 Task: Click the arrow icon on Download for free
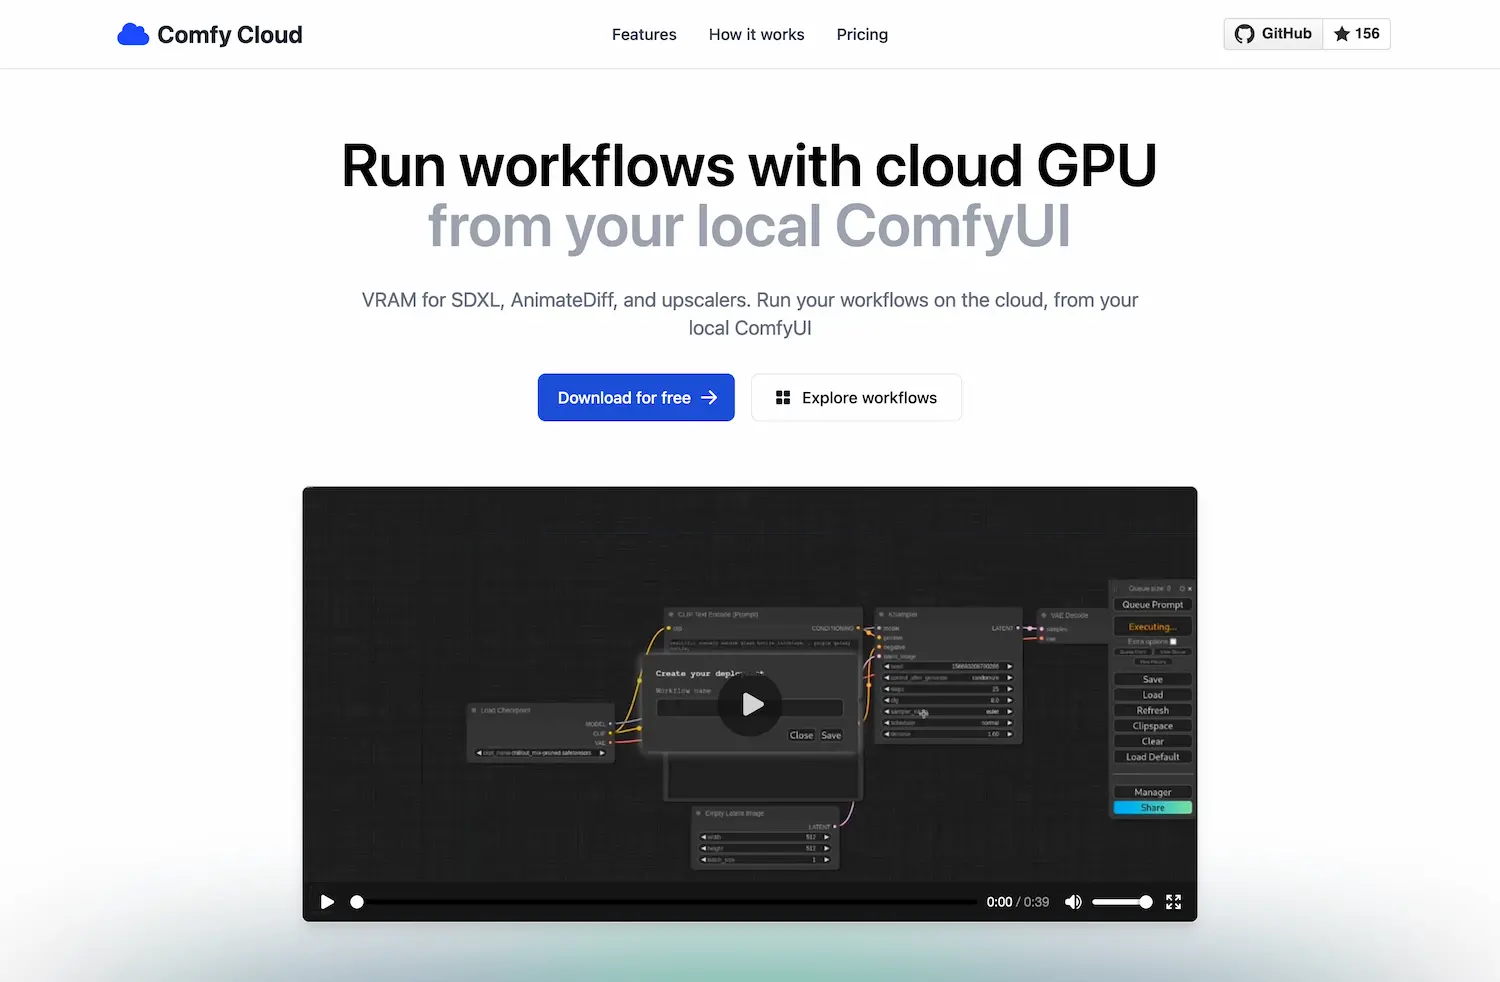(710, 397)
